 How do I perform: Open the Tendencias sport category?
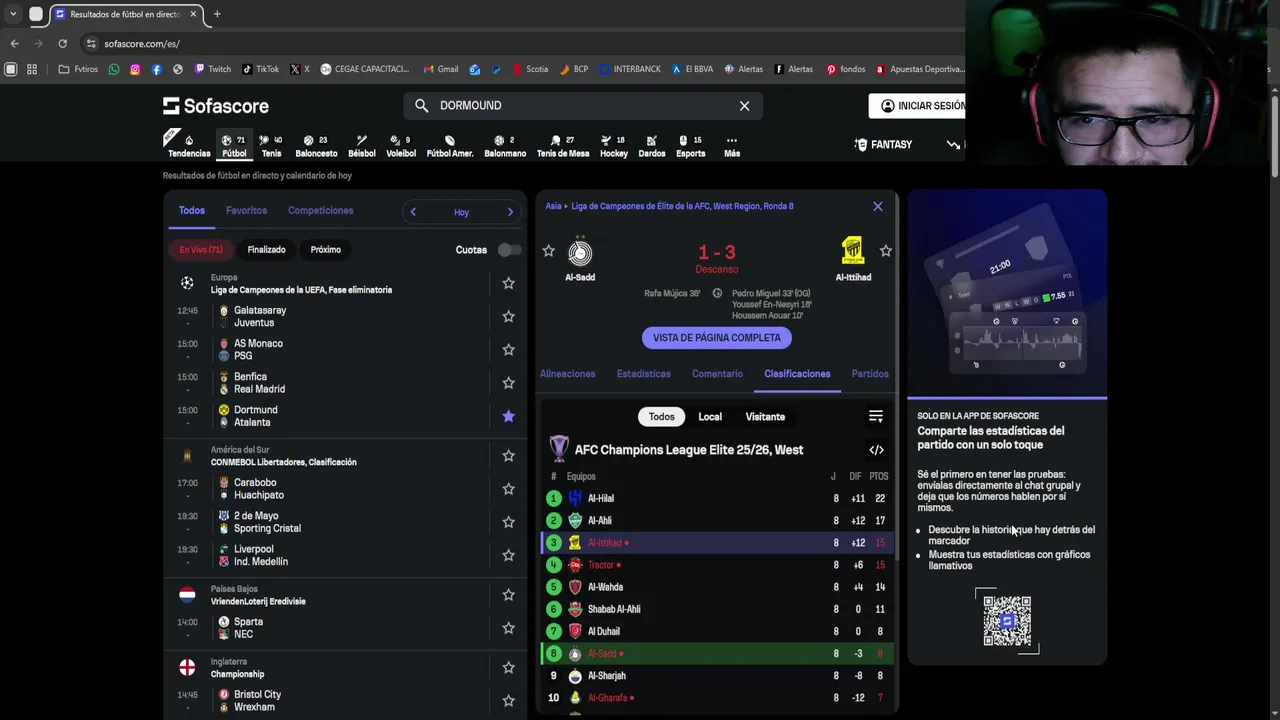pyautogui.click(x=188, y=146)
